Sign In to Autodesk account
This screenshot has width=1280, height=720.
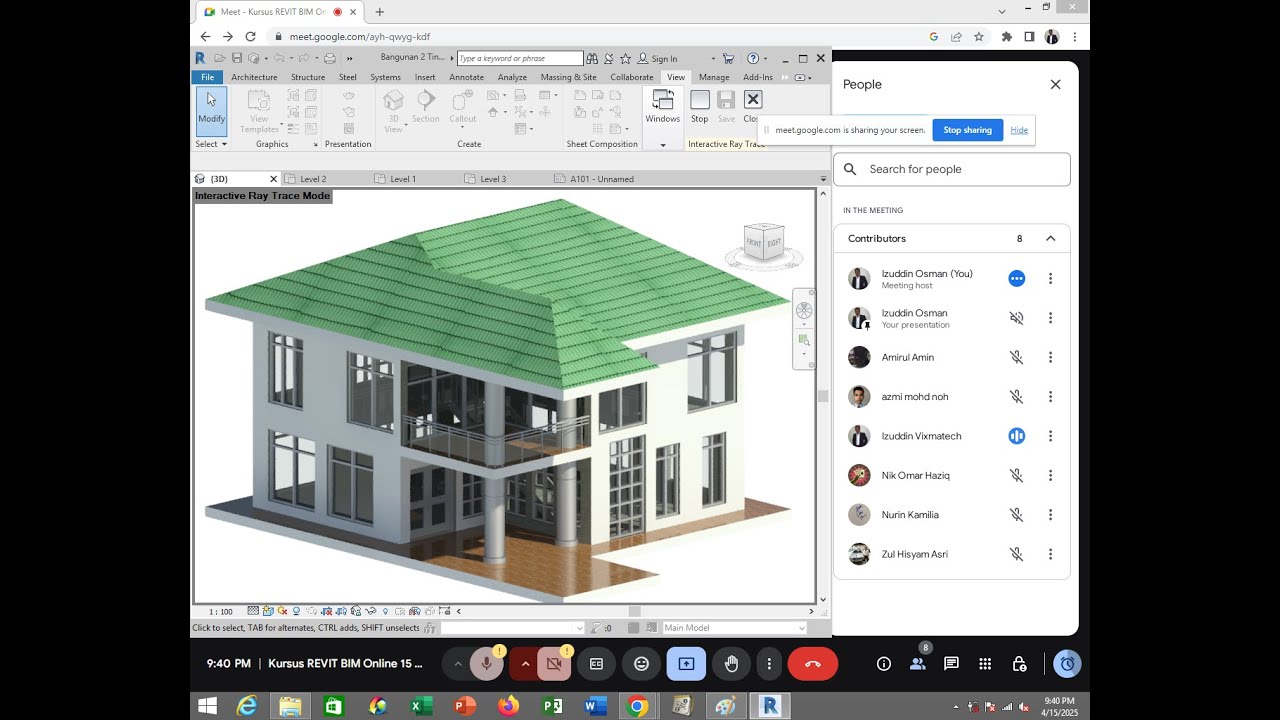pos(658,58)
